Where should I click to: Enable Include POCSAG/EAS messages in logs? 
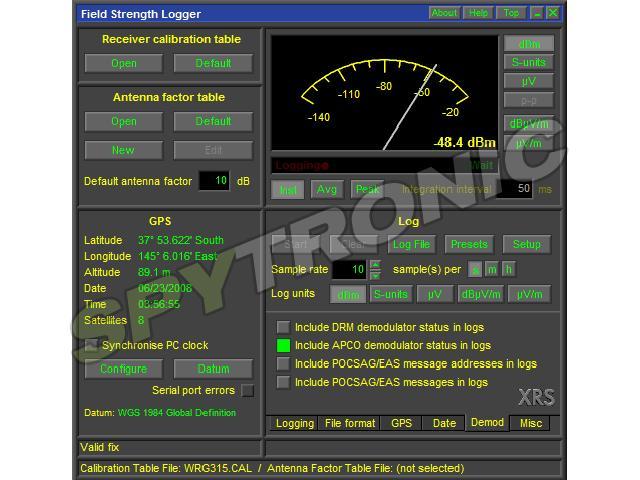pos(283,382)
